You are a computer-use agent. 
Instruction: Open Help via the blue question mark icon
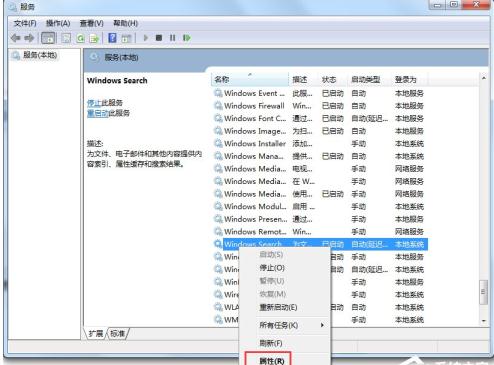(x=112, y=38)
